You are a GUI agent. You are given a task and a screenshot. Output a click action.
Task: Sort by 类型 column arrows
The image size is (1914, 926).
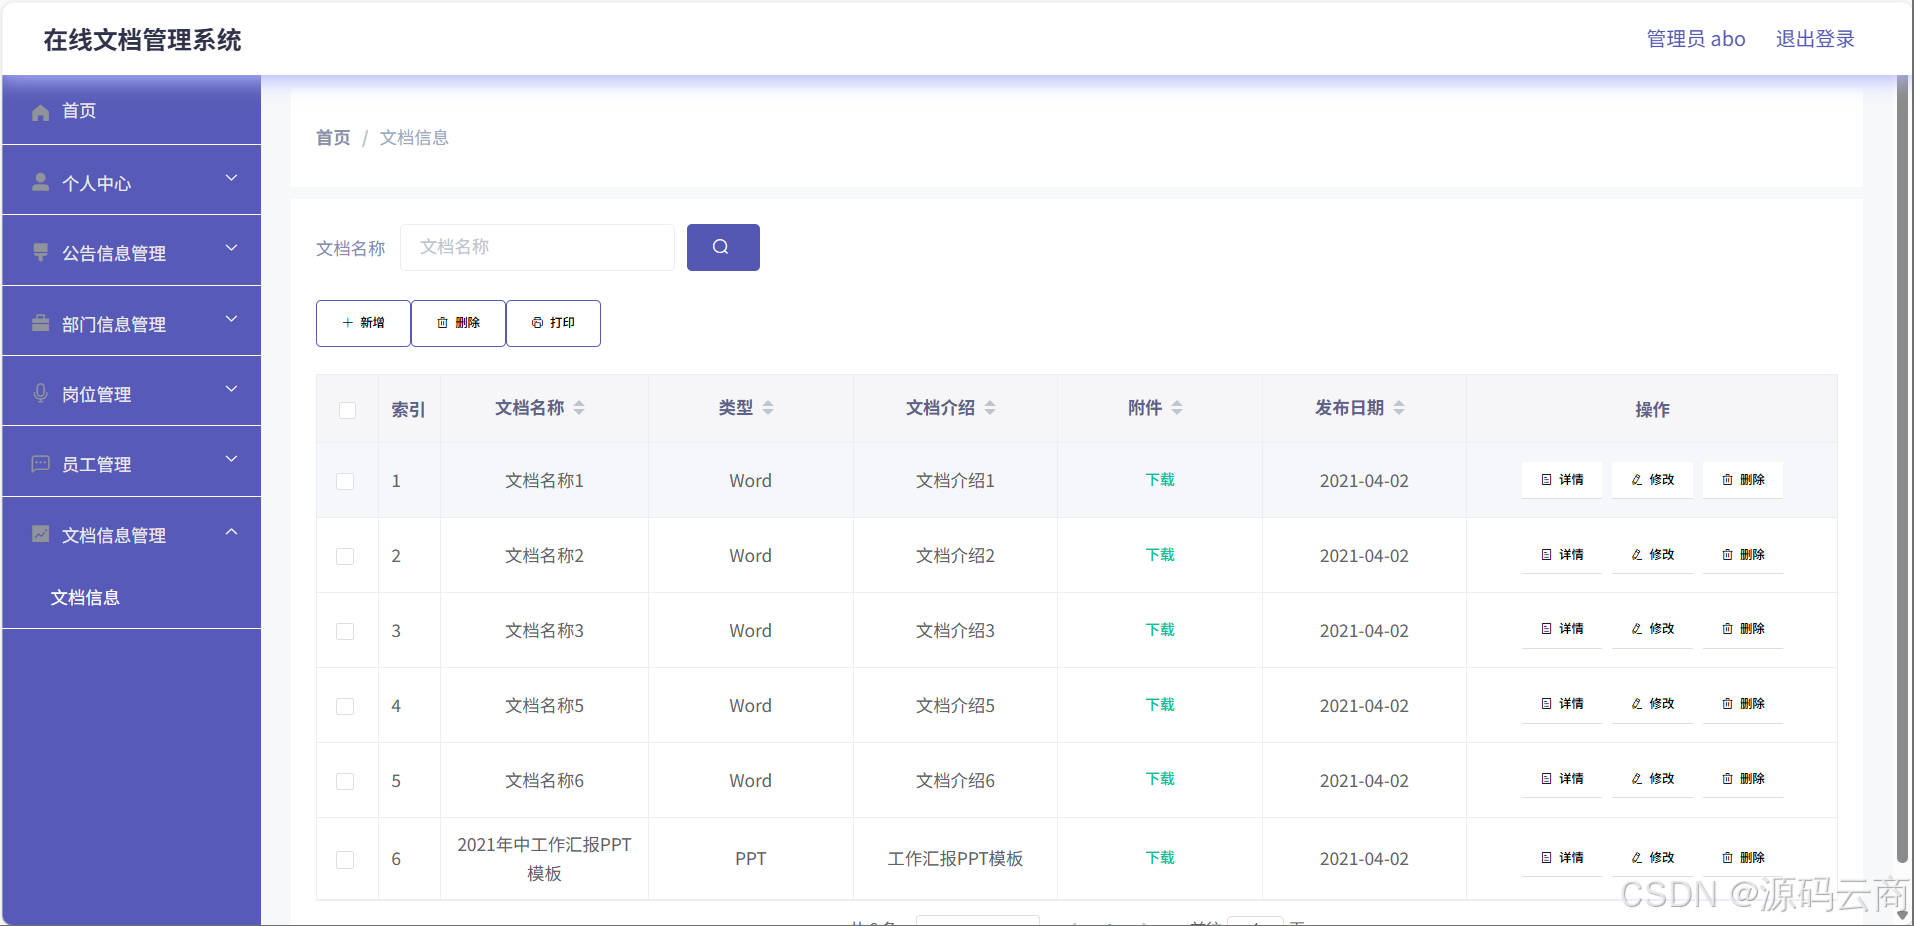pyautogui.click(x=768, y=408)
